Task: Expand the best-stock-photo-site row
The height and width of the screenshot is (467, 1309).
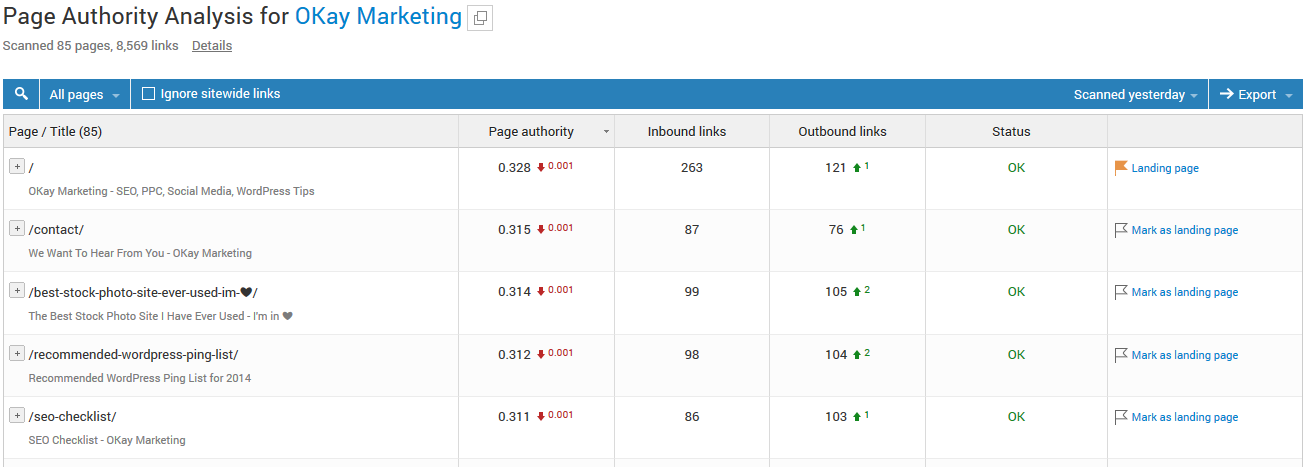Action: point(16,290)
